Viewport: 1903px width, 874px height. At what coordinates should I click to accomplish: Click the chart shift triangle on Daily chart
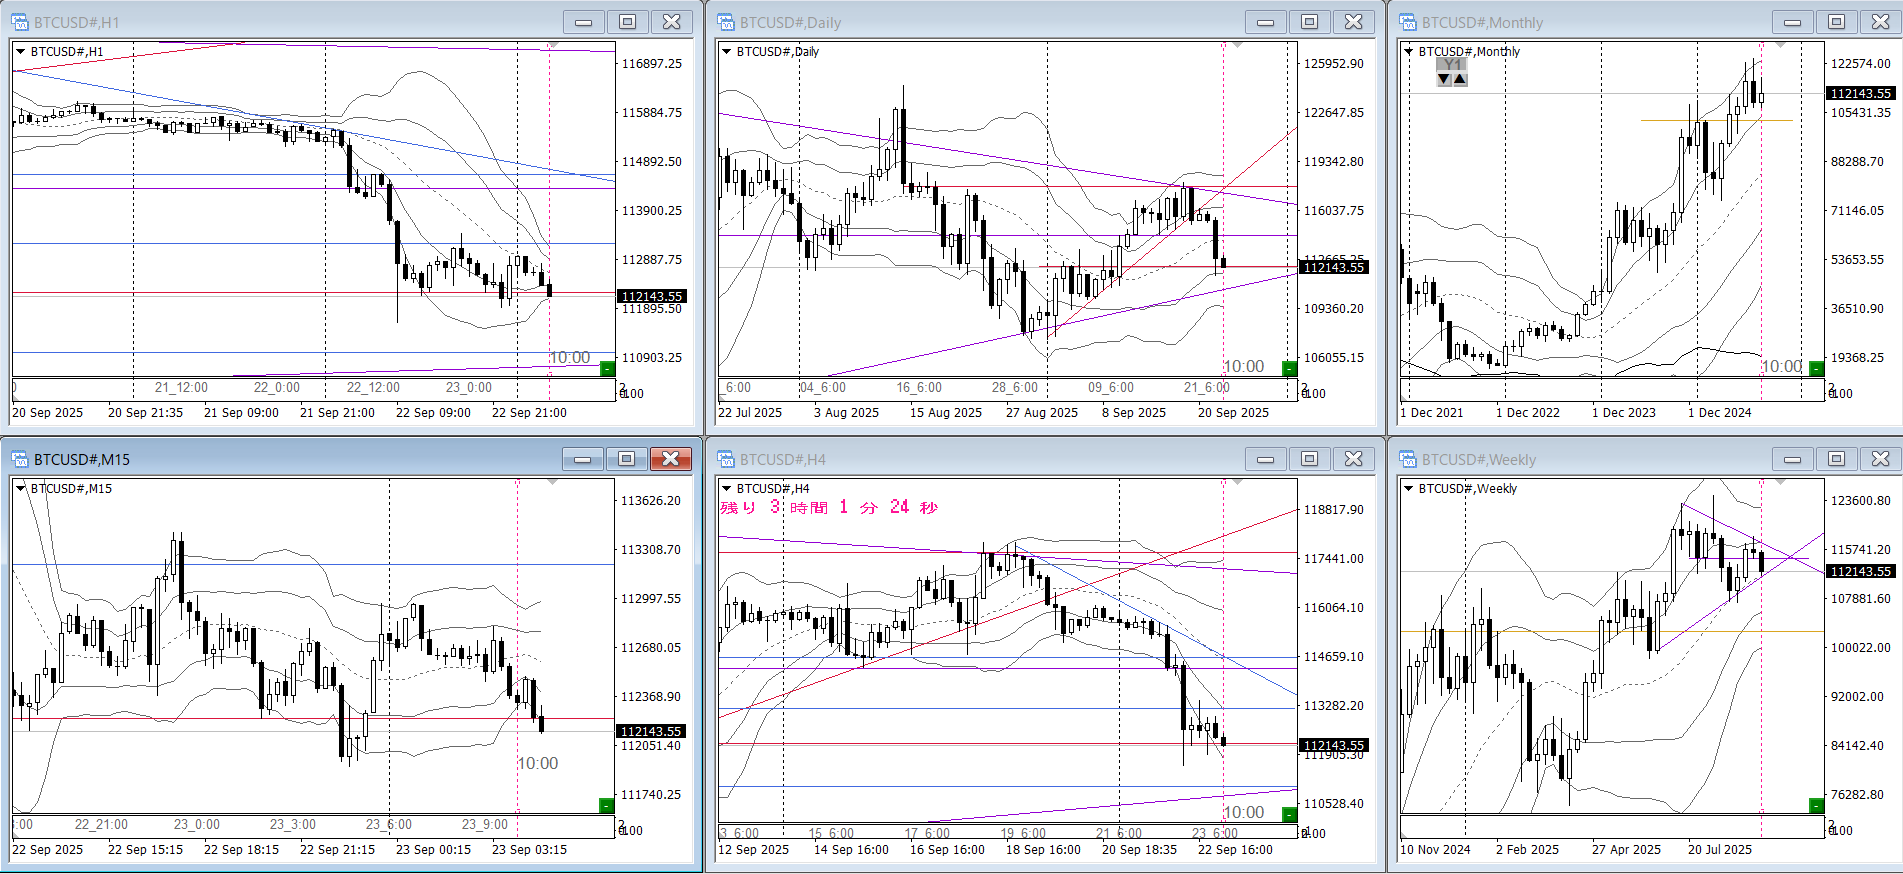[x=1237, y=46]
